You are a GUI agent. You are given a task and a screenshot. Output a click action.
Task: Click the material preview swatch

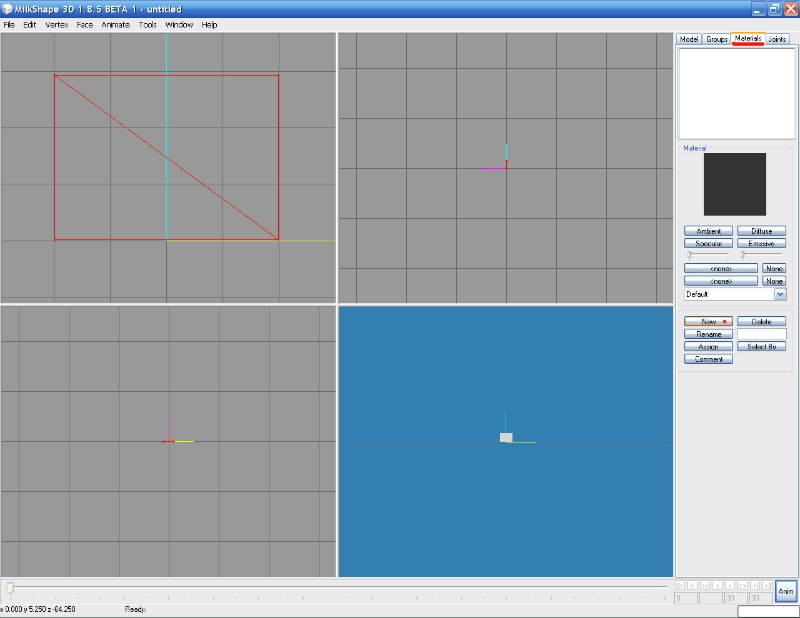[734, 184]
